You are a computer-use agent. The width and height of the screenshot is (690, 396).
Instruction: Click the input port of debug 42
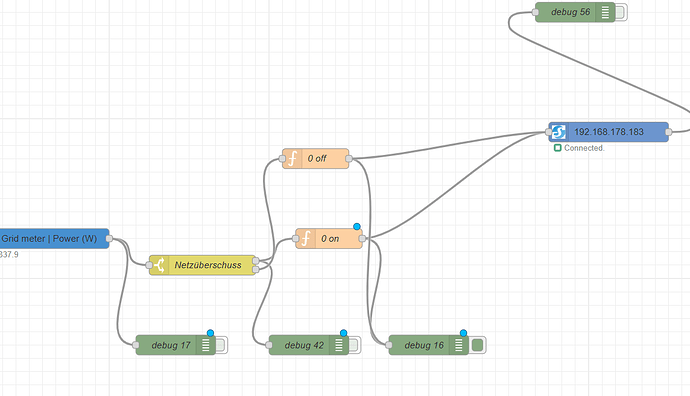(x=269, y=345)
